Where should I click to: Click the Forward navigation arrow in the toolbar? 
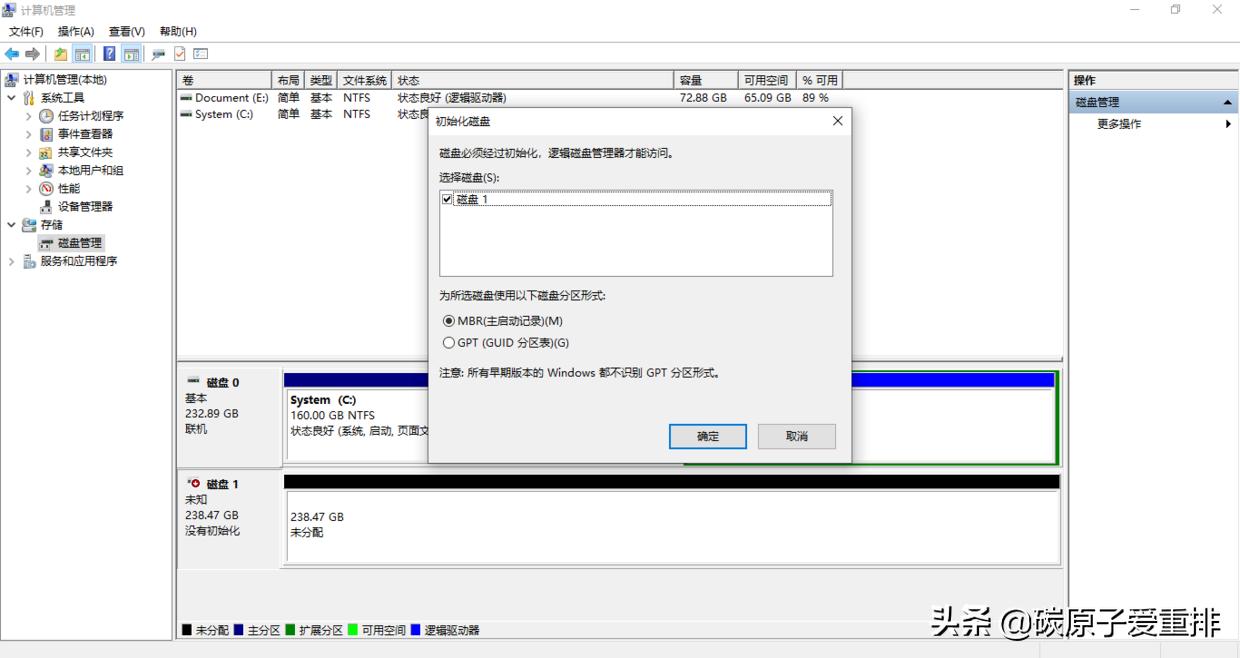(x=32, y=53)
